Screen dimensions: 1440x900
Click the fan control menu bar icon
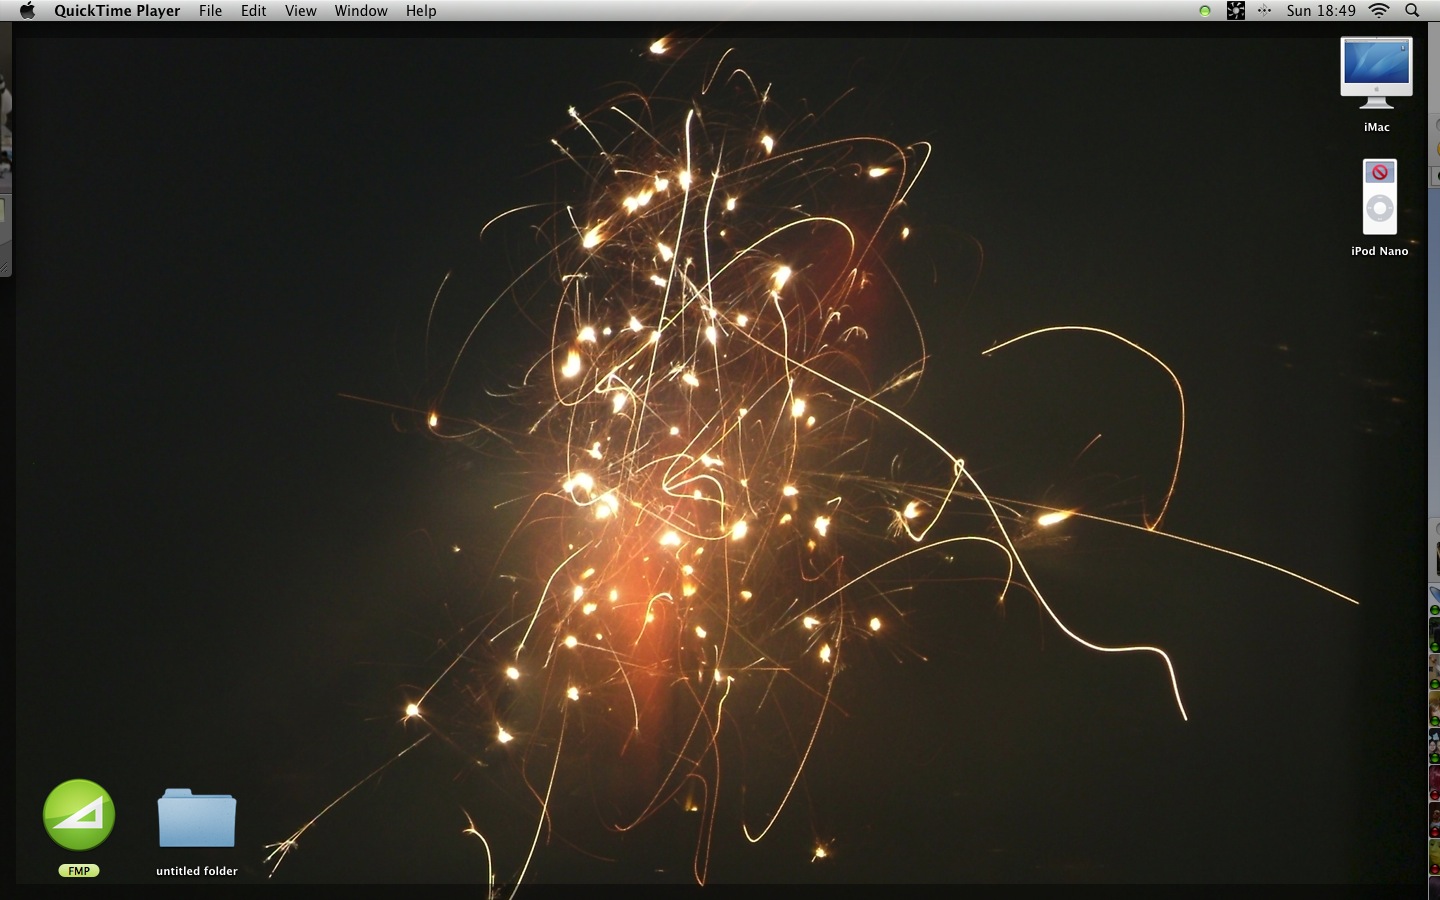tap(1236, 11)
